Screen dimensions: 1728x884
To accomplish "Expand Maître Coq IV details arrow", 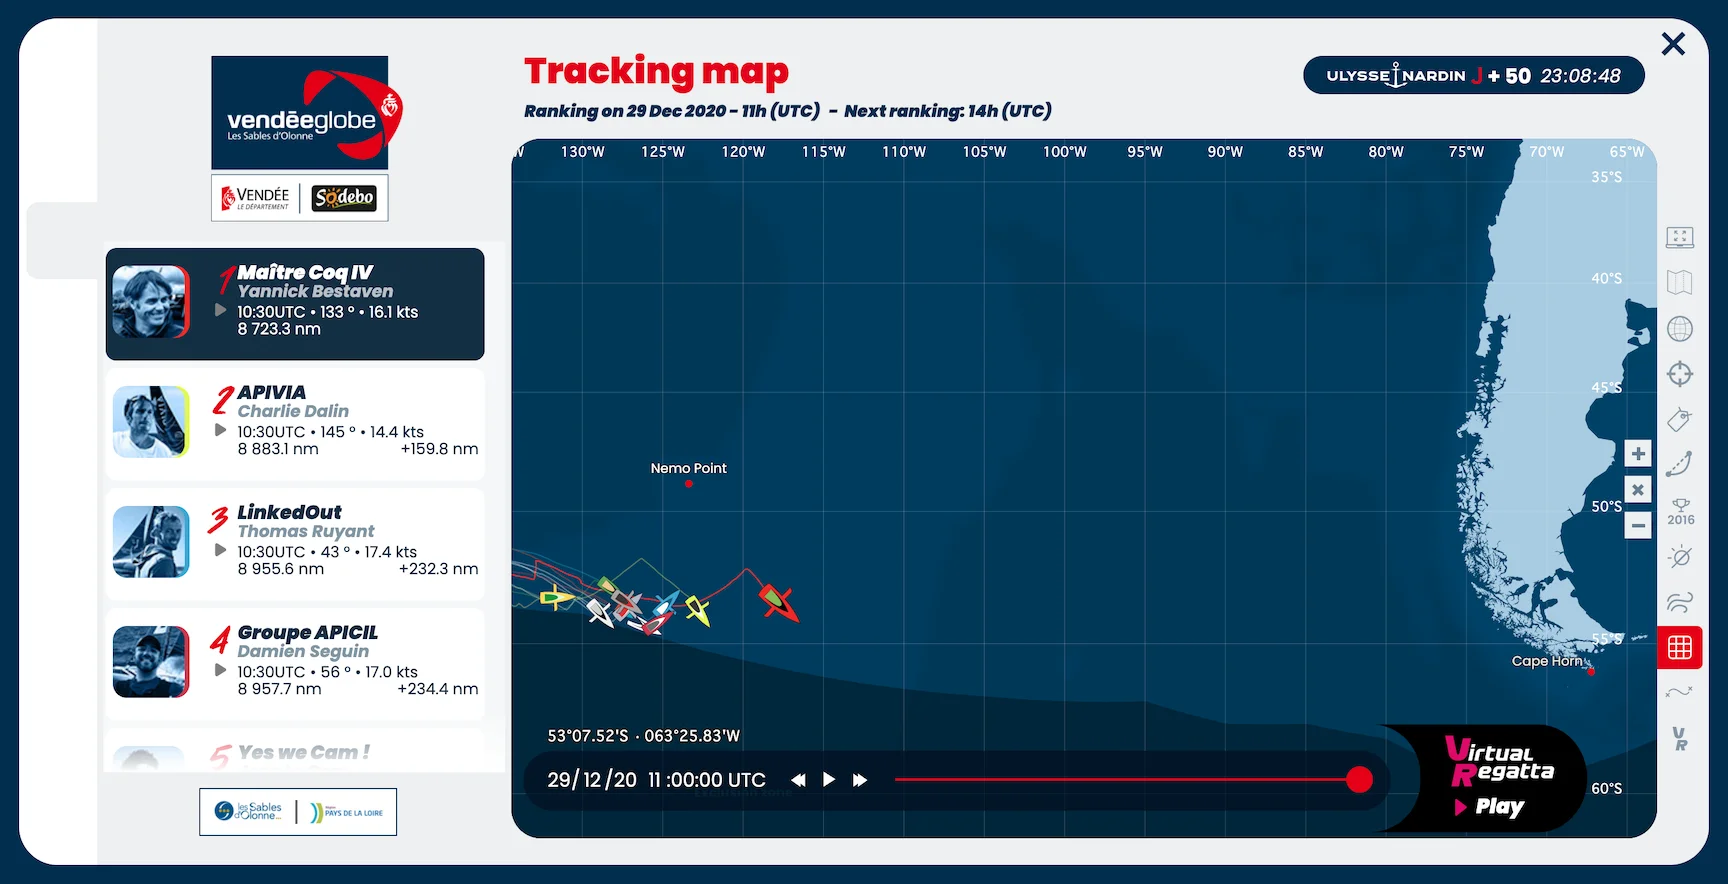I will click(x=221, y=311).
